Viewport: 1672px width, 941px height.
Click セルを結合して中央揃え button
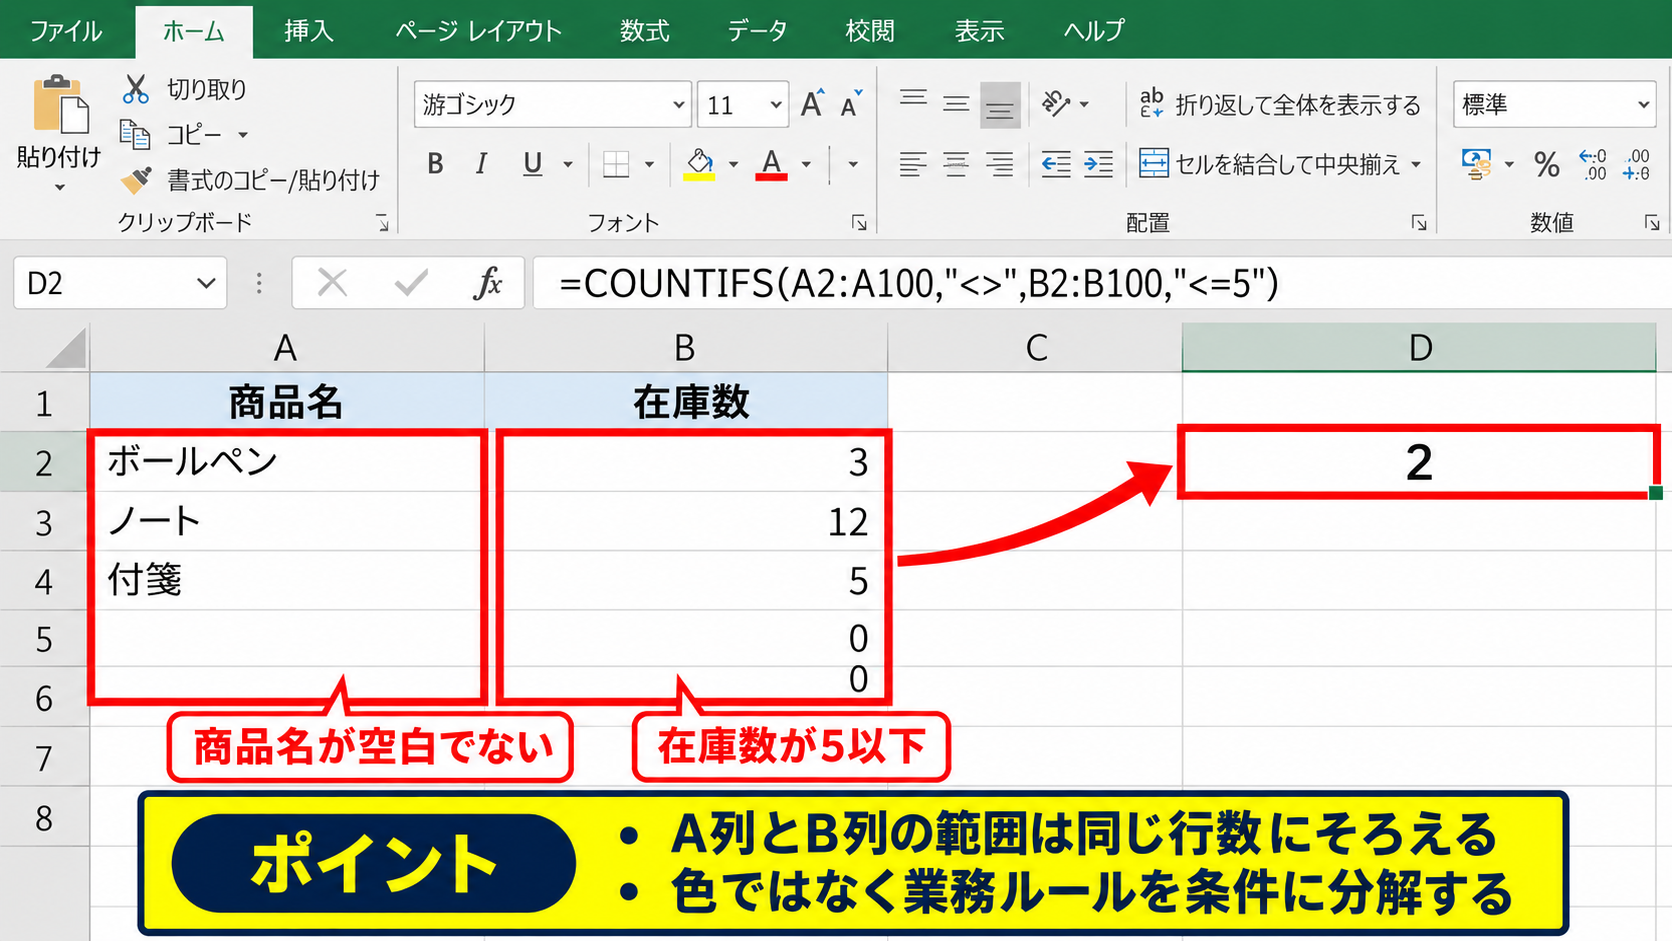pos(1279,164)
